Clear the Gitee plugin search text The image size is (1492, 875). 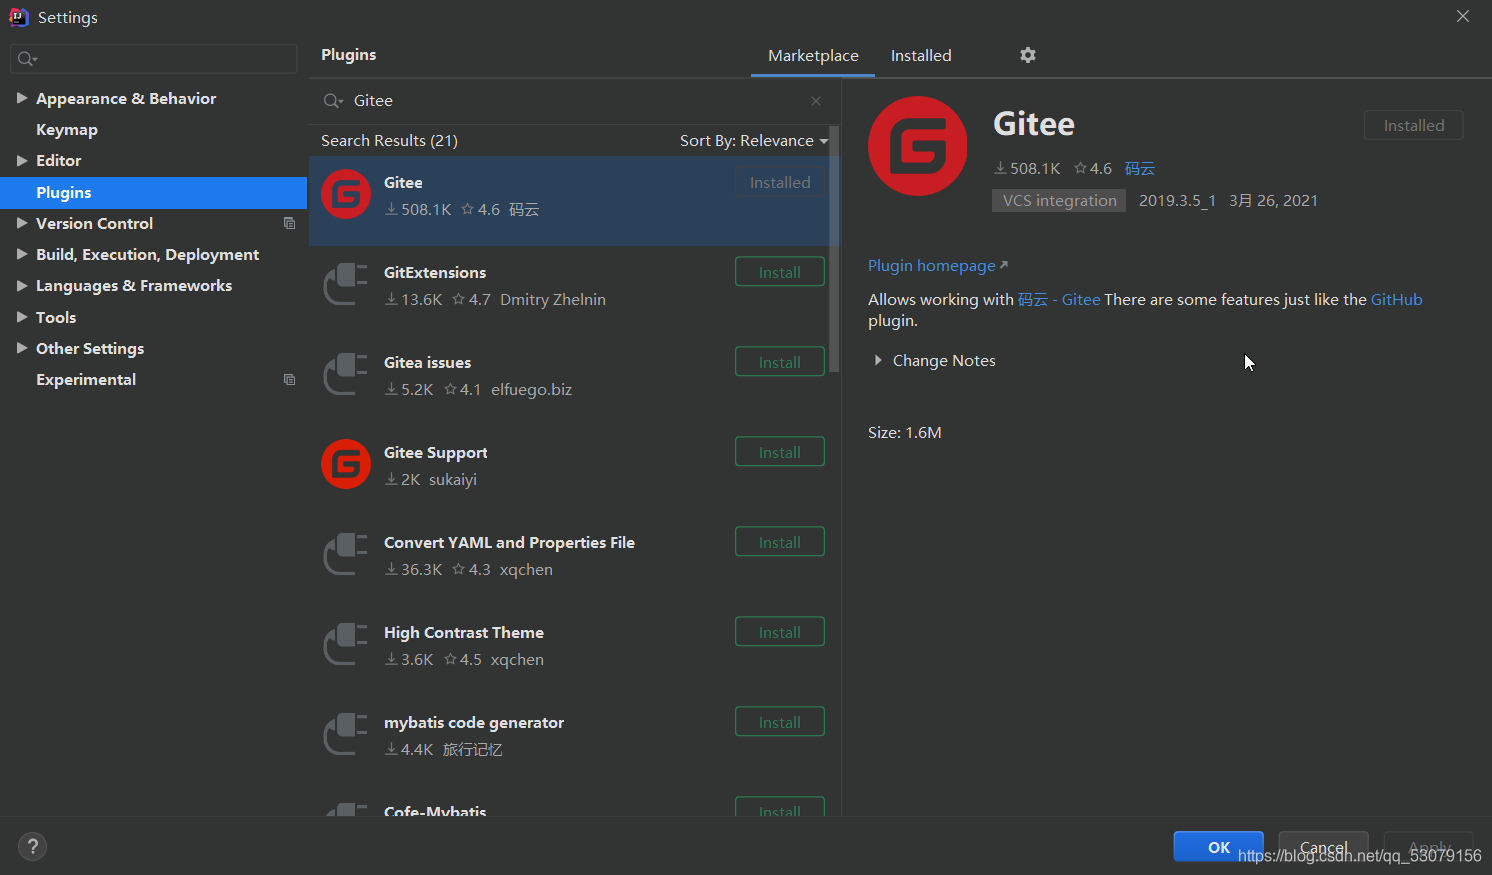pos(816,101)
